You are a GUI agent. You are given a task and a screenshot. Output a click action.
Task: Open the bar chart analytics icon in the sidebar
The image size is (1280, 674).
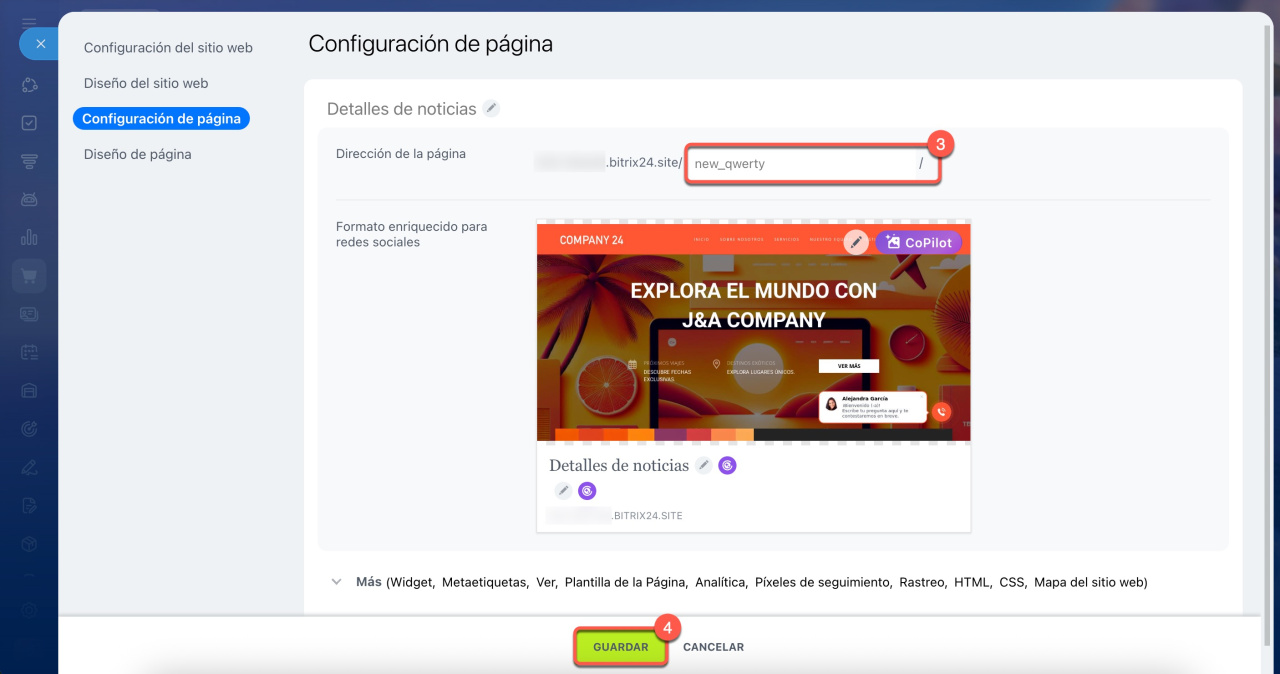[29, 237]
